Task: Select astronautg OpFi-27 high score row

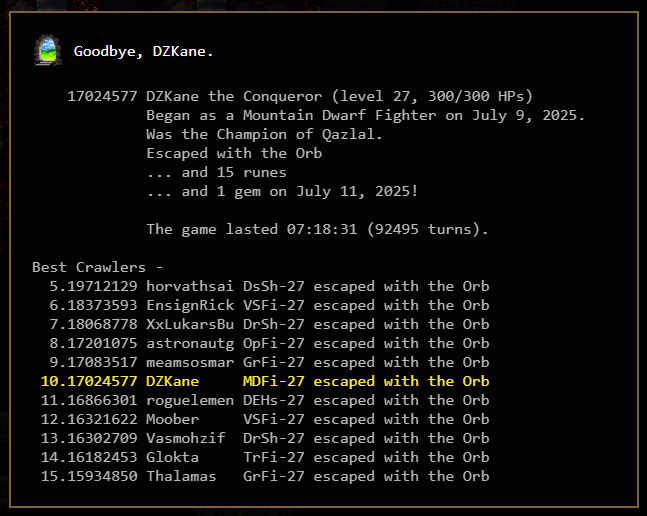Action: [x=269, y=343]
